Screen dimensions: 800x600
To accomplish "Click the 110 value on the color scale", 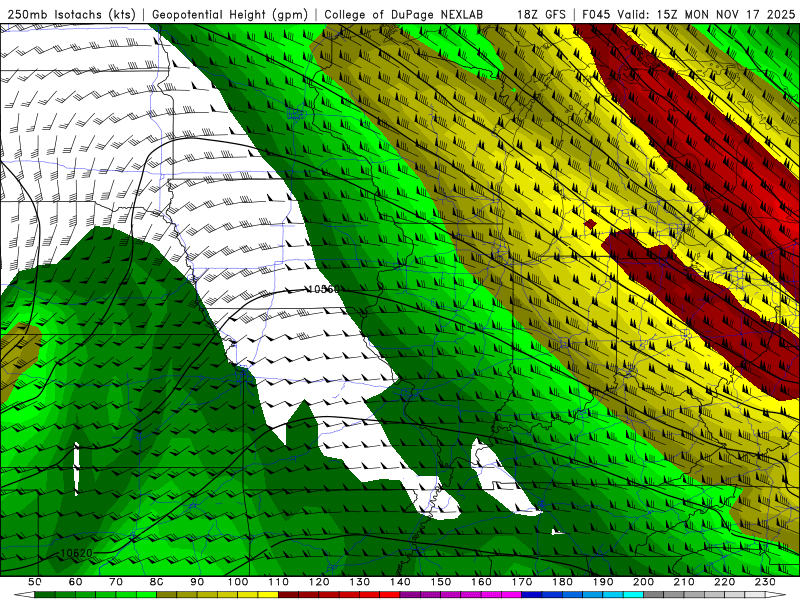I will [x=279, y=582].
